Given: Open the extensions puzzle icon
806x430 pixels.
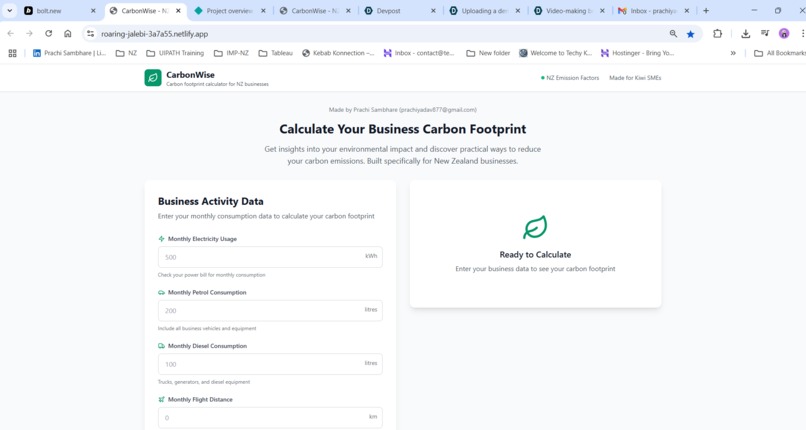Looking at the screenshot, I should [x=718, y=33].
